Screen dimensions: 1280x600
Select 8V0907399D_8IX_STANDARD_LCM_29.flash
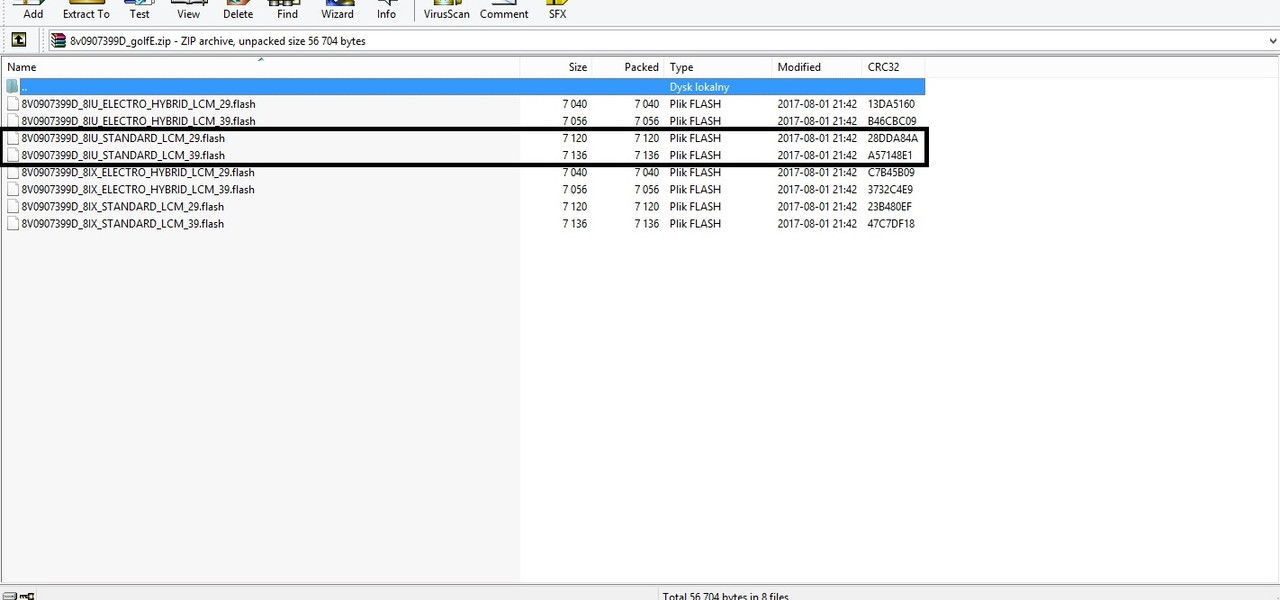coord(123,206)
